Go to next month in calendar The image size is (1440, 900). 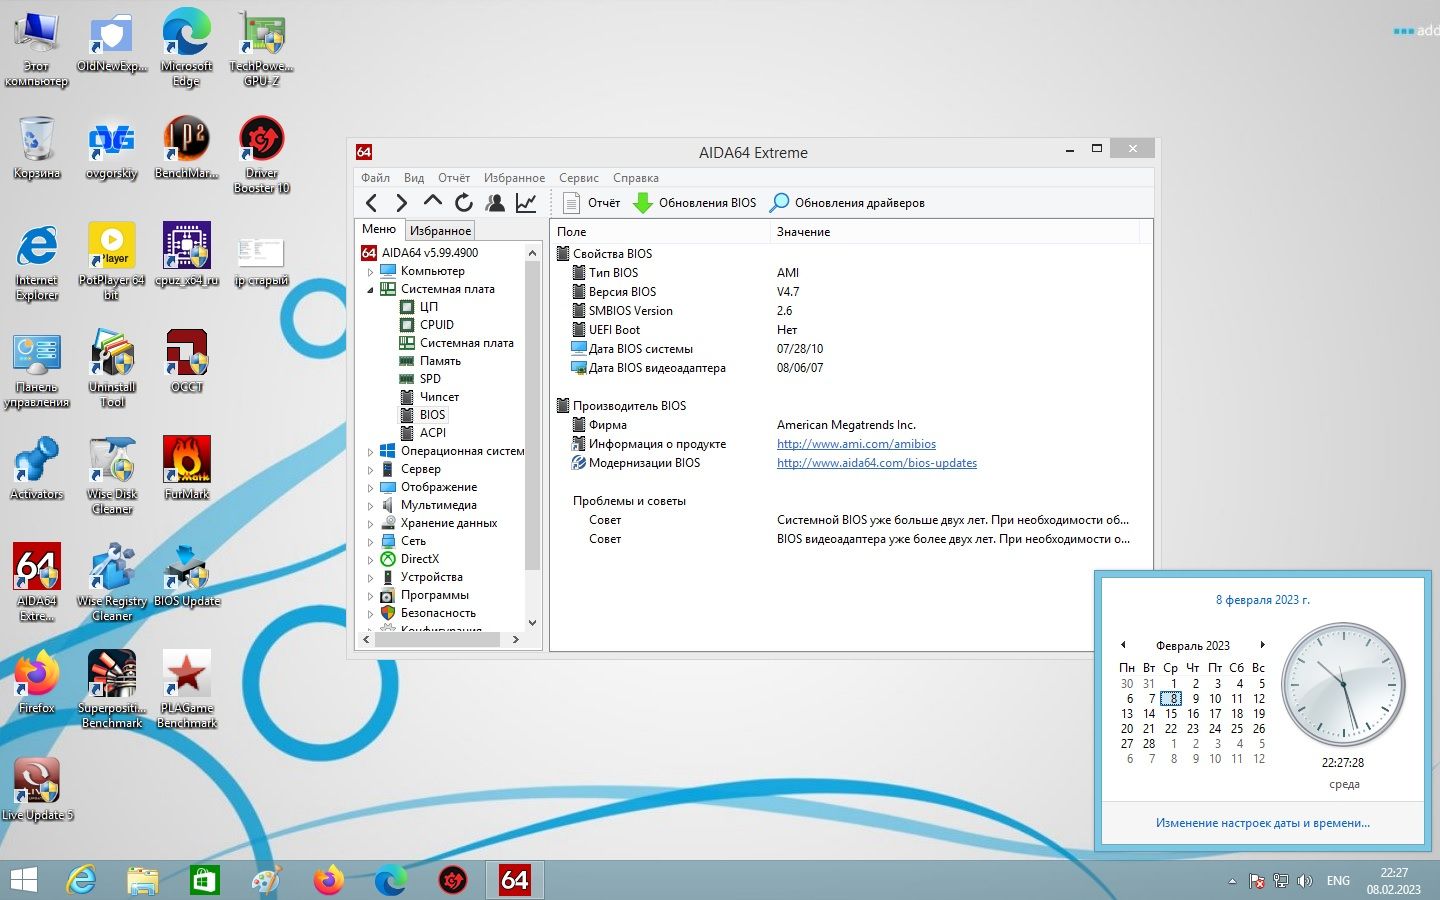coord(1263,645)
